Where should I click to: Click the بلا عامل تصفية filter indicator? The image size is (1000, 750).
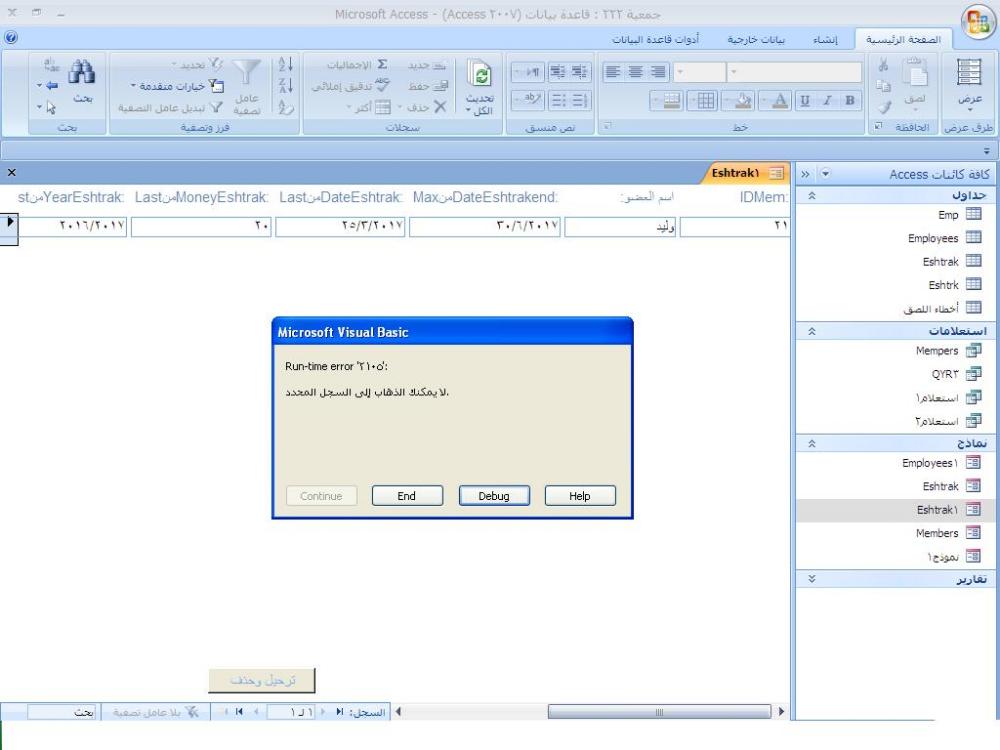pyautogui.click(x=156, y=712)
